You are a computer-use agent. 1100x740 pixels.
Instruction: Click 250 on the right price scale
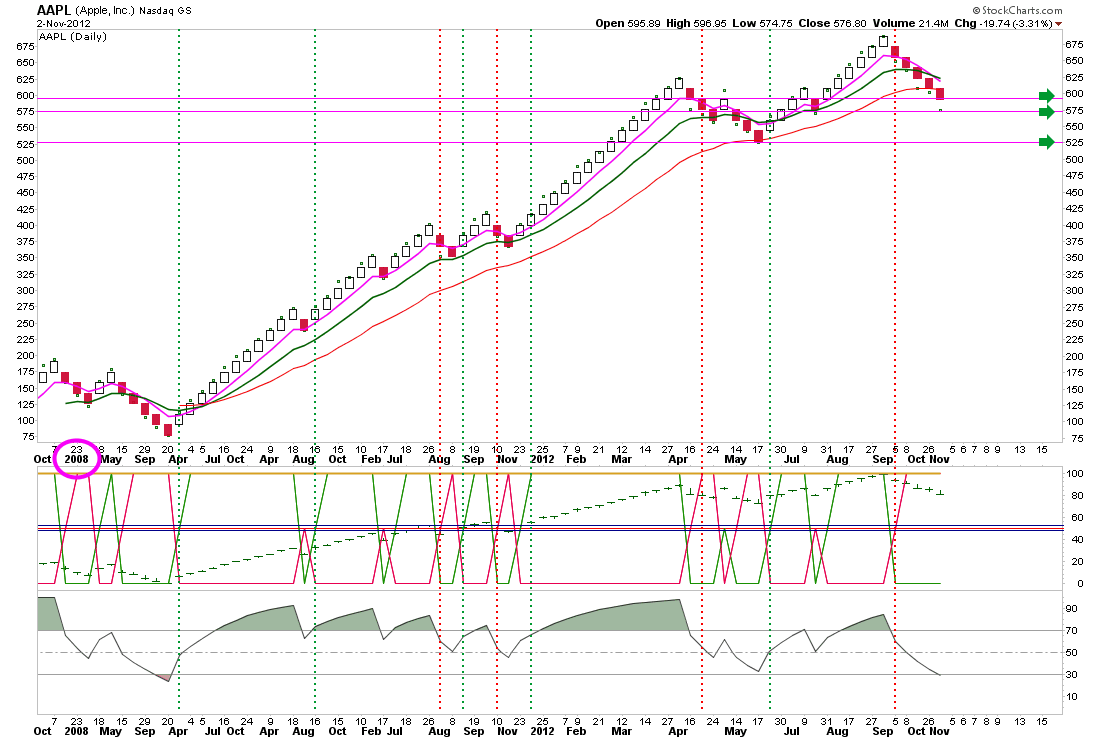pos(1074,323)
